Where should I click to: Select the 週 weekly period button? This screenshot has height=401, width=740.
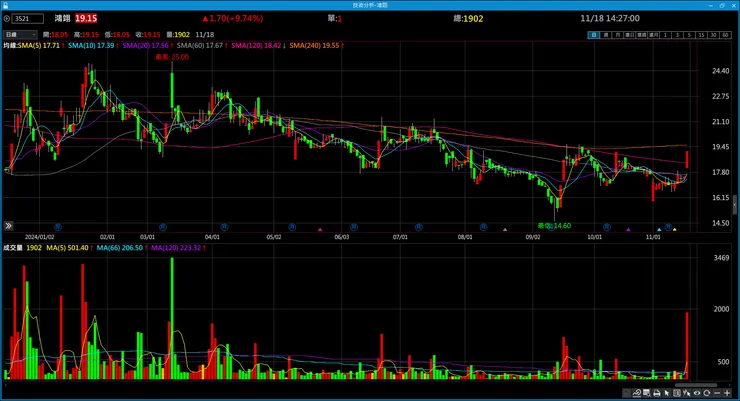pos(606,35)
